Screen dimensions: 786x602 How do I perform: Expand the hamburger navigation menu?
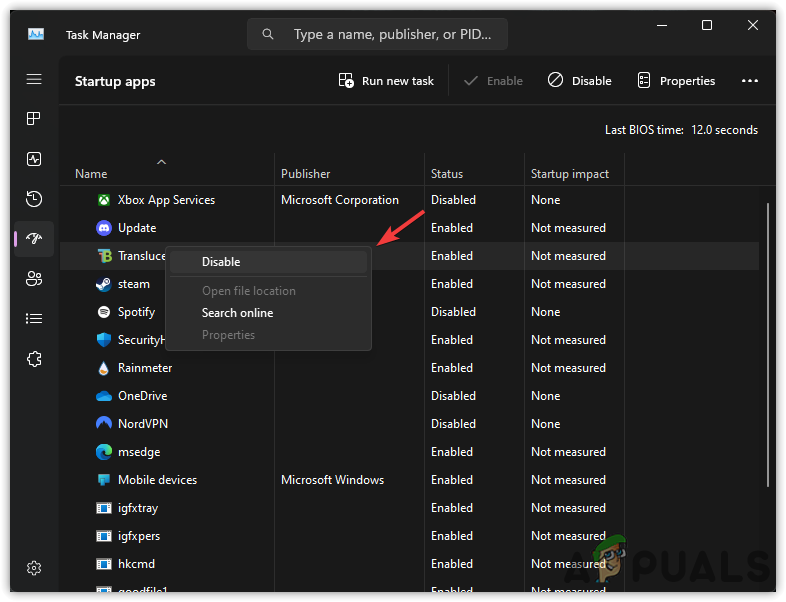[34, 79]
